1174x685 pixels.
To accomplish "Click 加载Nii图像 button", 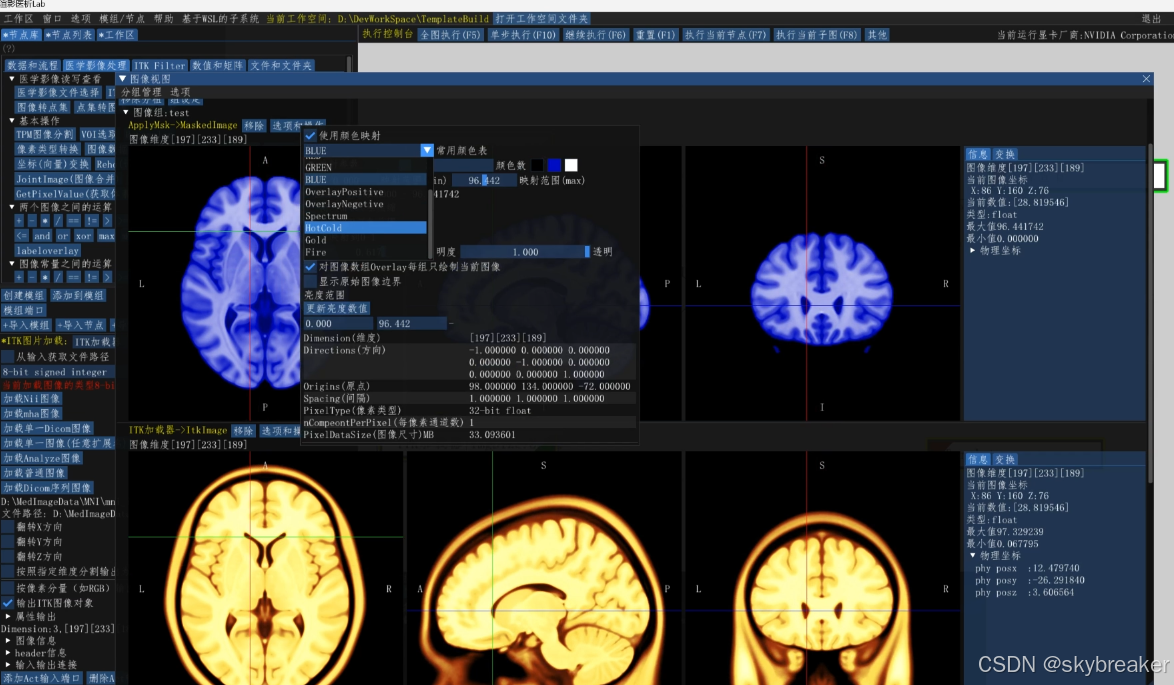I will point(31,399).
